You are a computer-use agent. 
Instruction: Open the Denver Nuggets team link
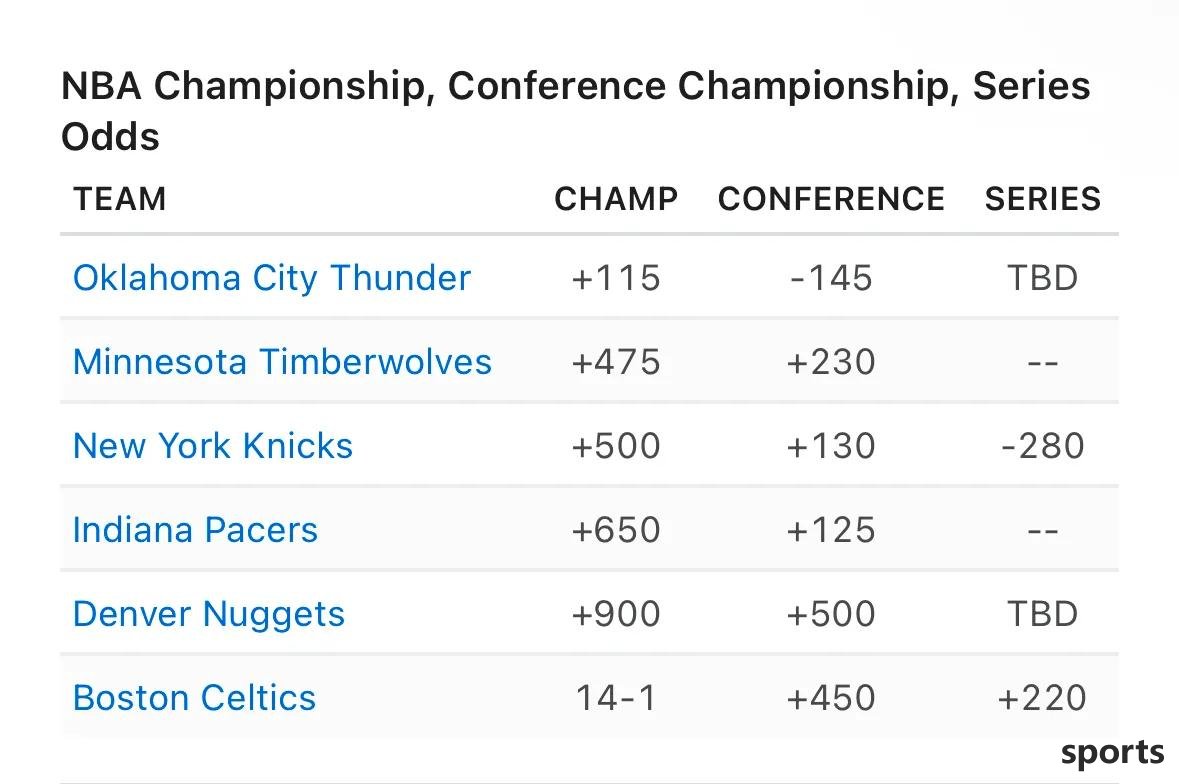pyautogui.click(x=209, y=615)
